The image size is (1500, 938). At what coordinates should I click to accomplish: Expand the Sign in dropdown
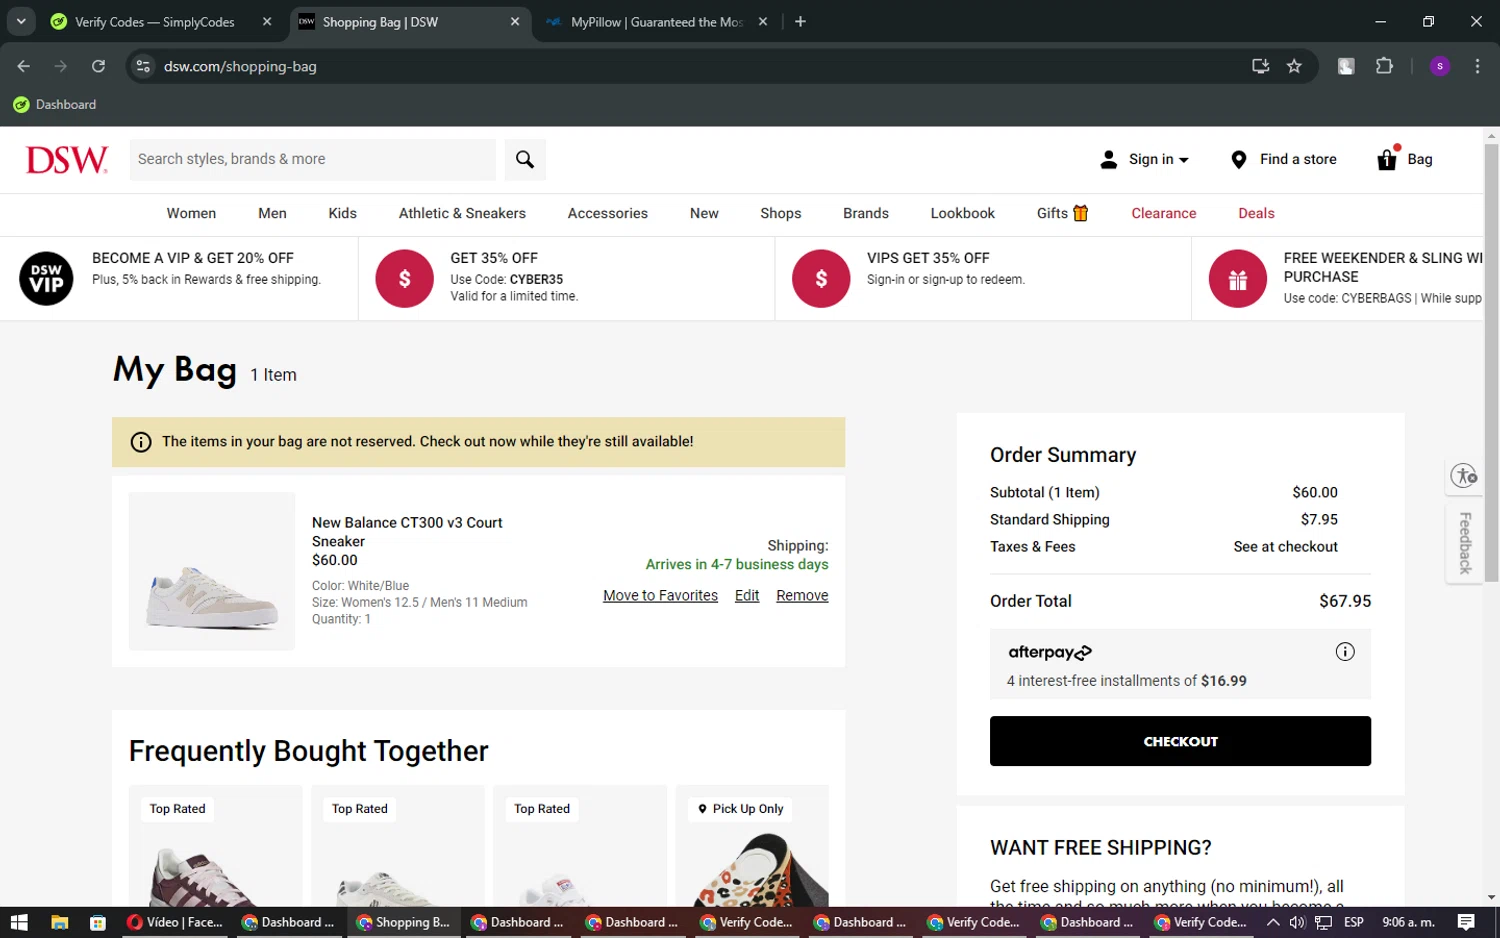[x=1184, y=160]
